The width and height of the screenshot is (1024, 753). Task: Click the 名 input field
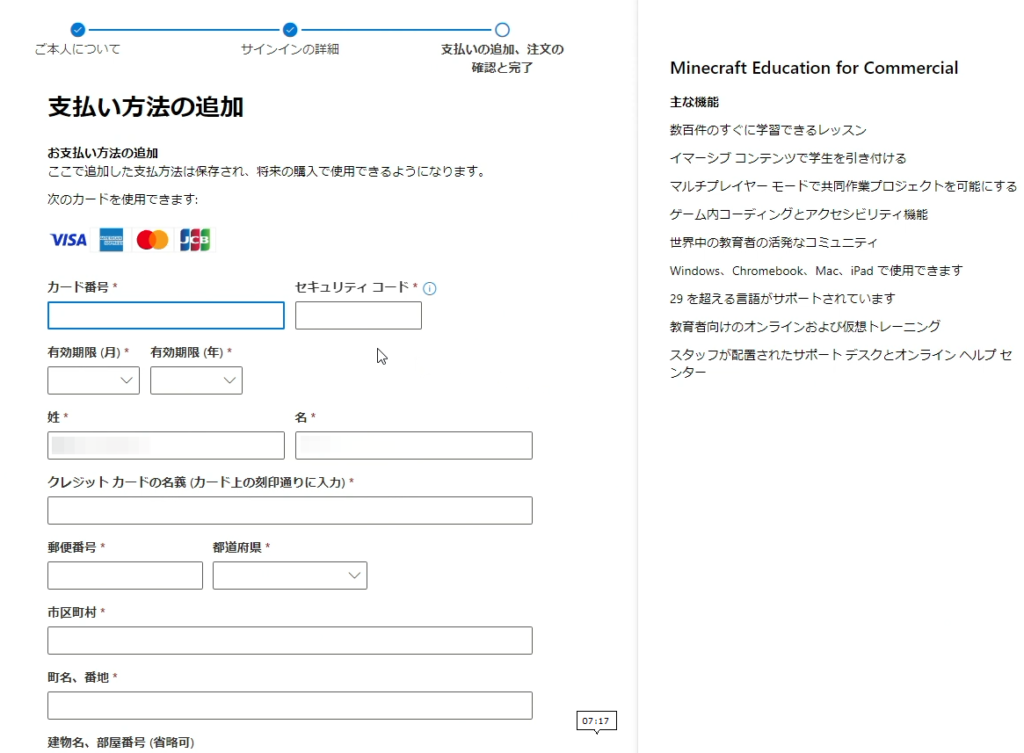(413, 446)
